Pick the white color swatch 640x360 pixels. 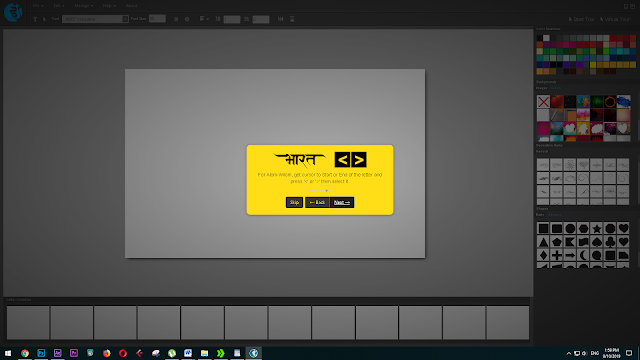tap(546, 38)
